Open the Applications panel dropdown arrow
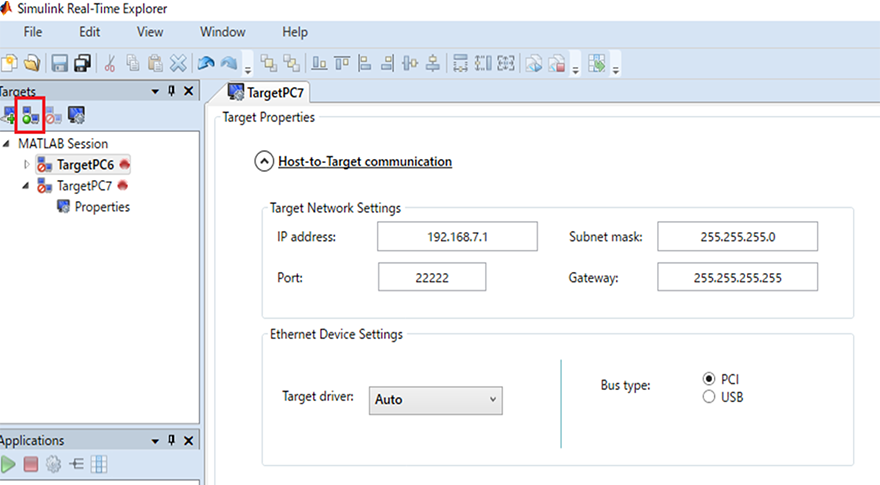 [155, 441]
